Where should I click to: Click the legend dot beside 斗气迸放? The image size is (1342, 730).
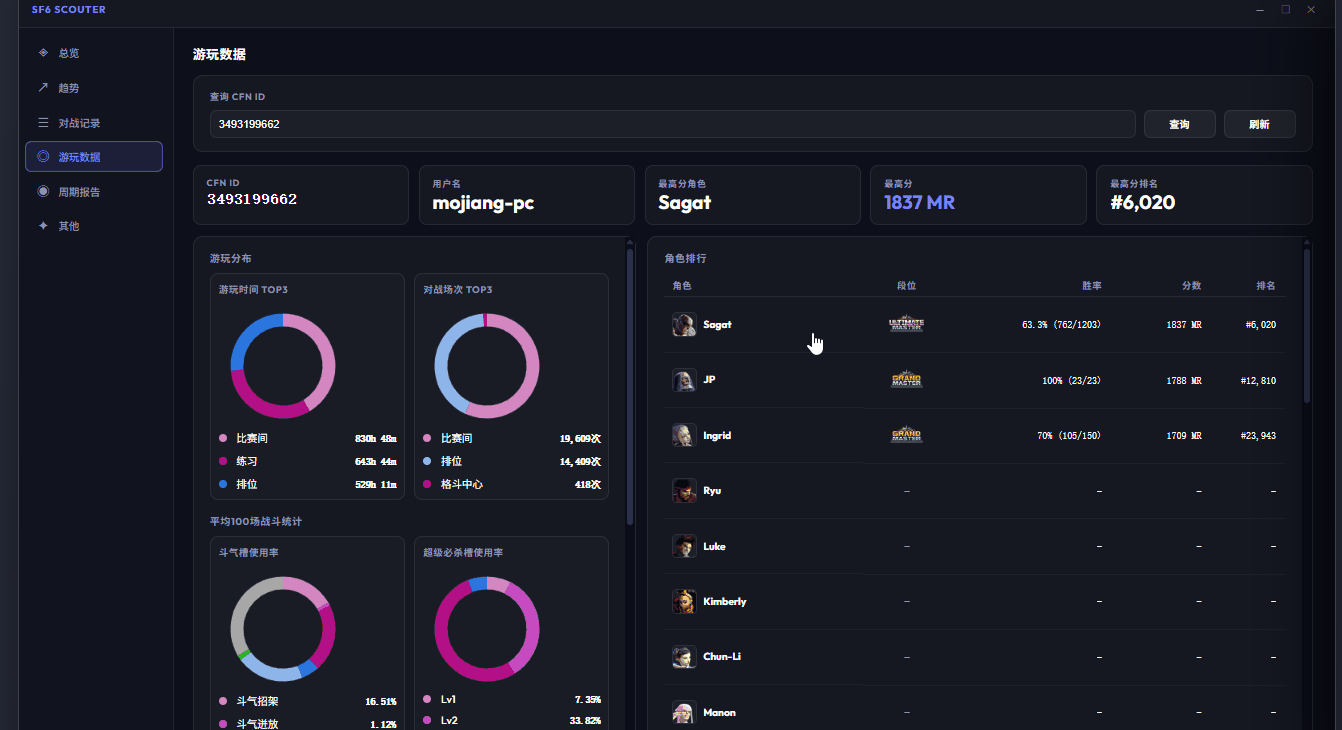(x=223, y=723)
